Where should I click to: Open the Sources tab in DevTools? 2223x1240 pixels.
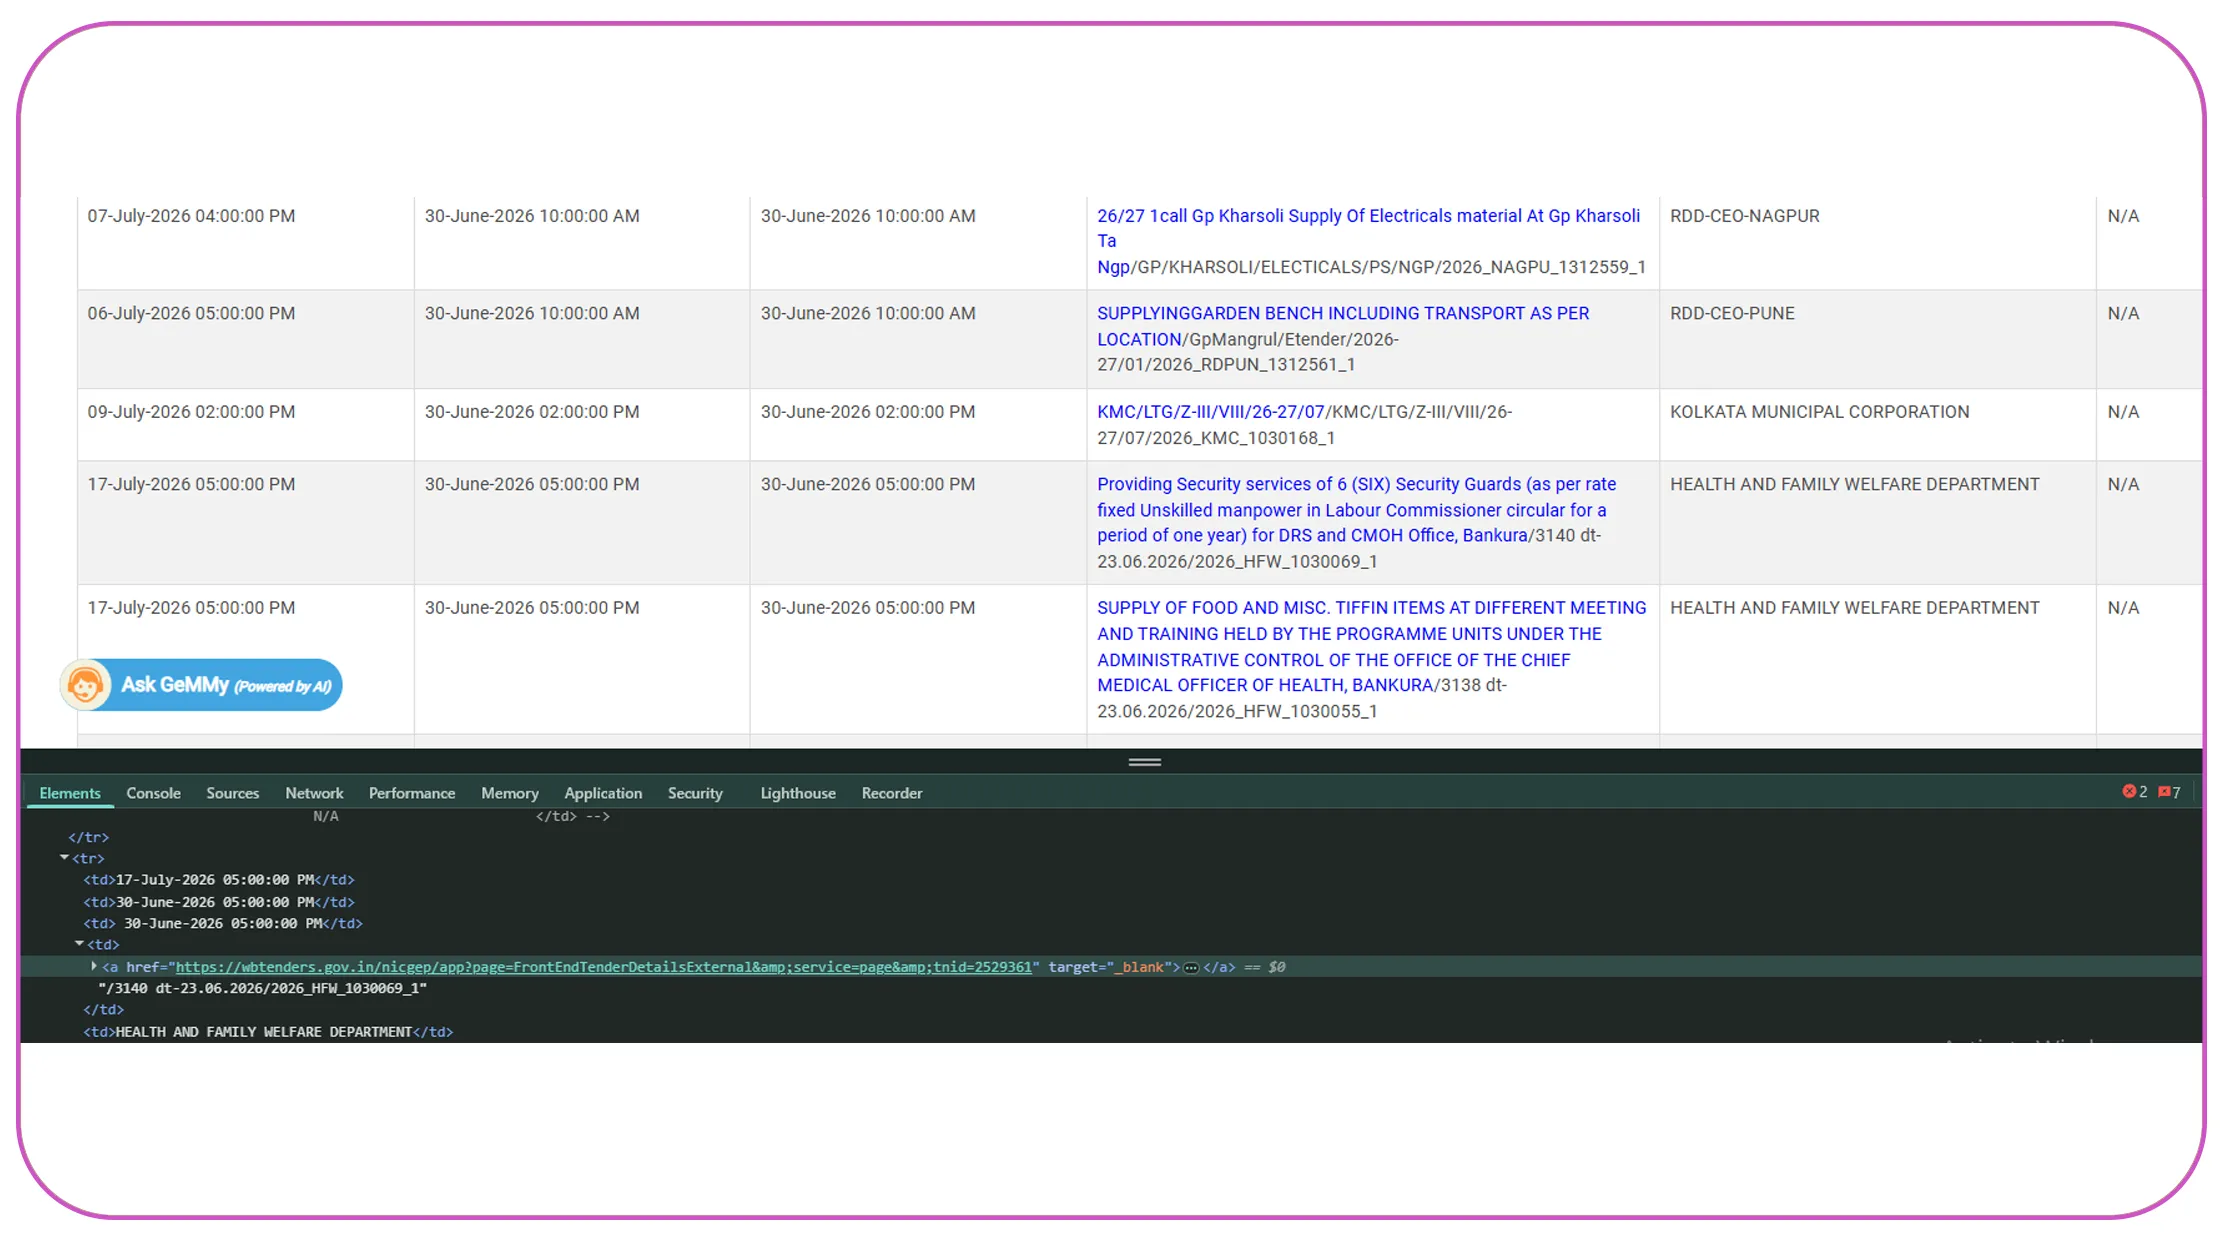(232, 793)
